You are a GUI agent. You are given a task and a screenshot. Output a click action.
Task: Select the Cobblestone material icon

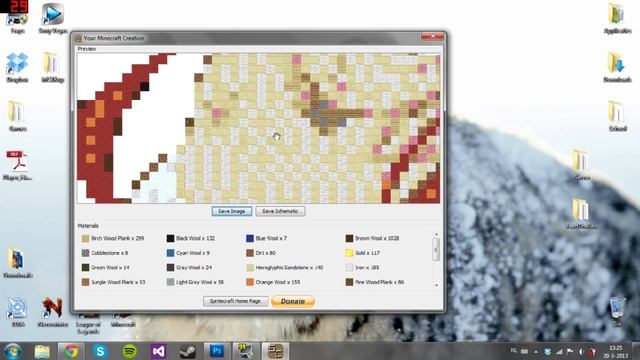coord(85,253)
